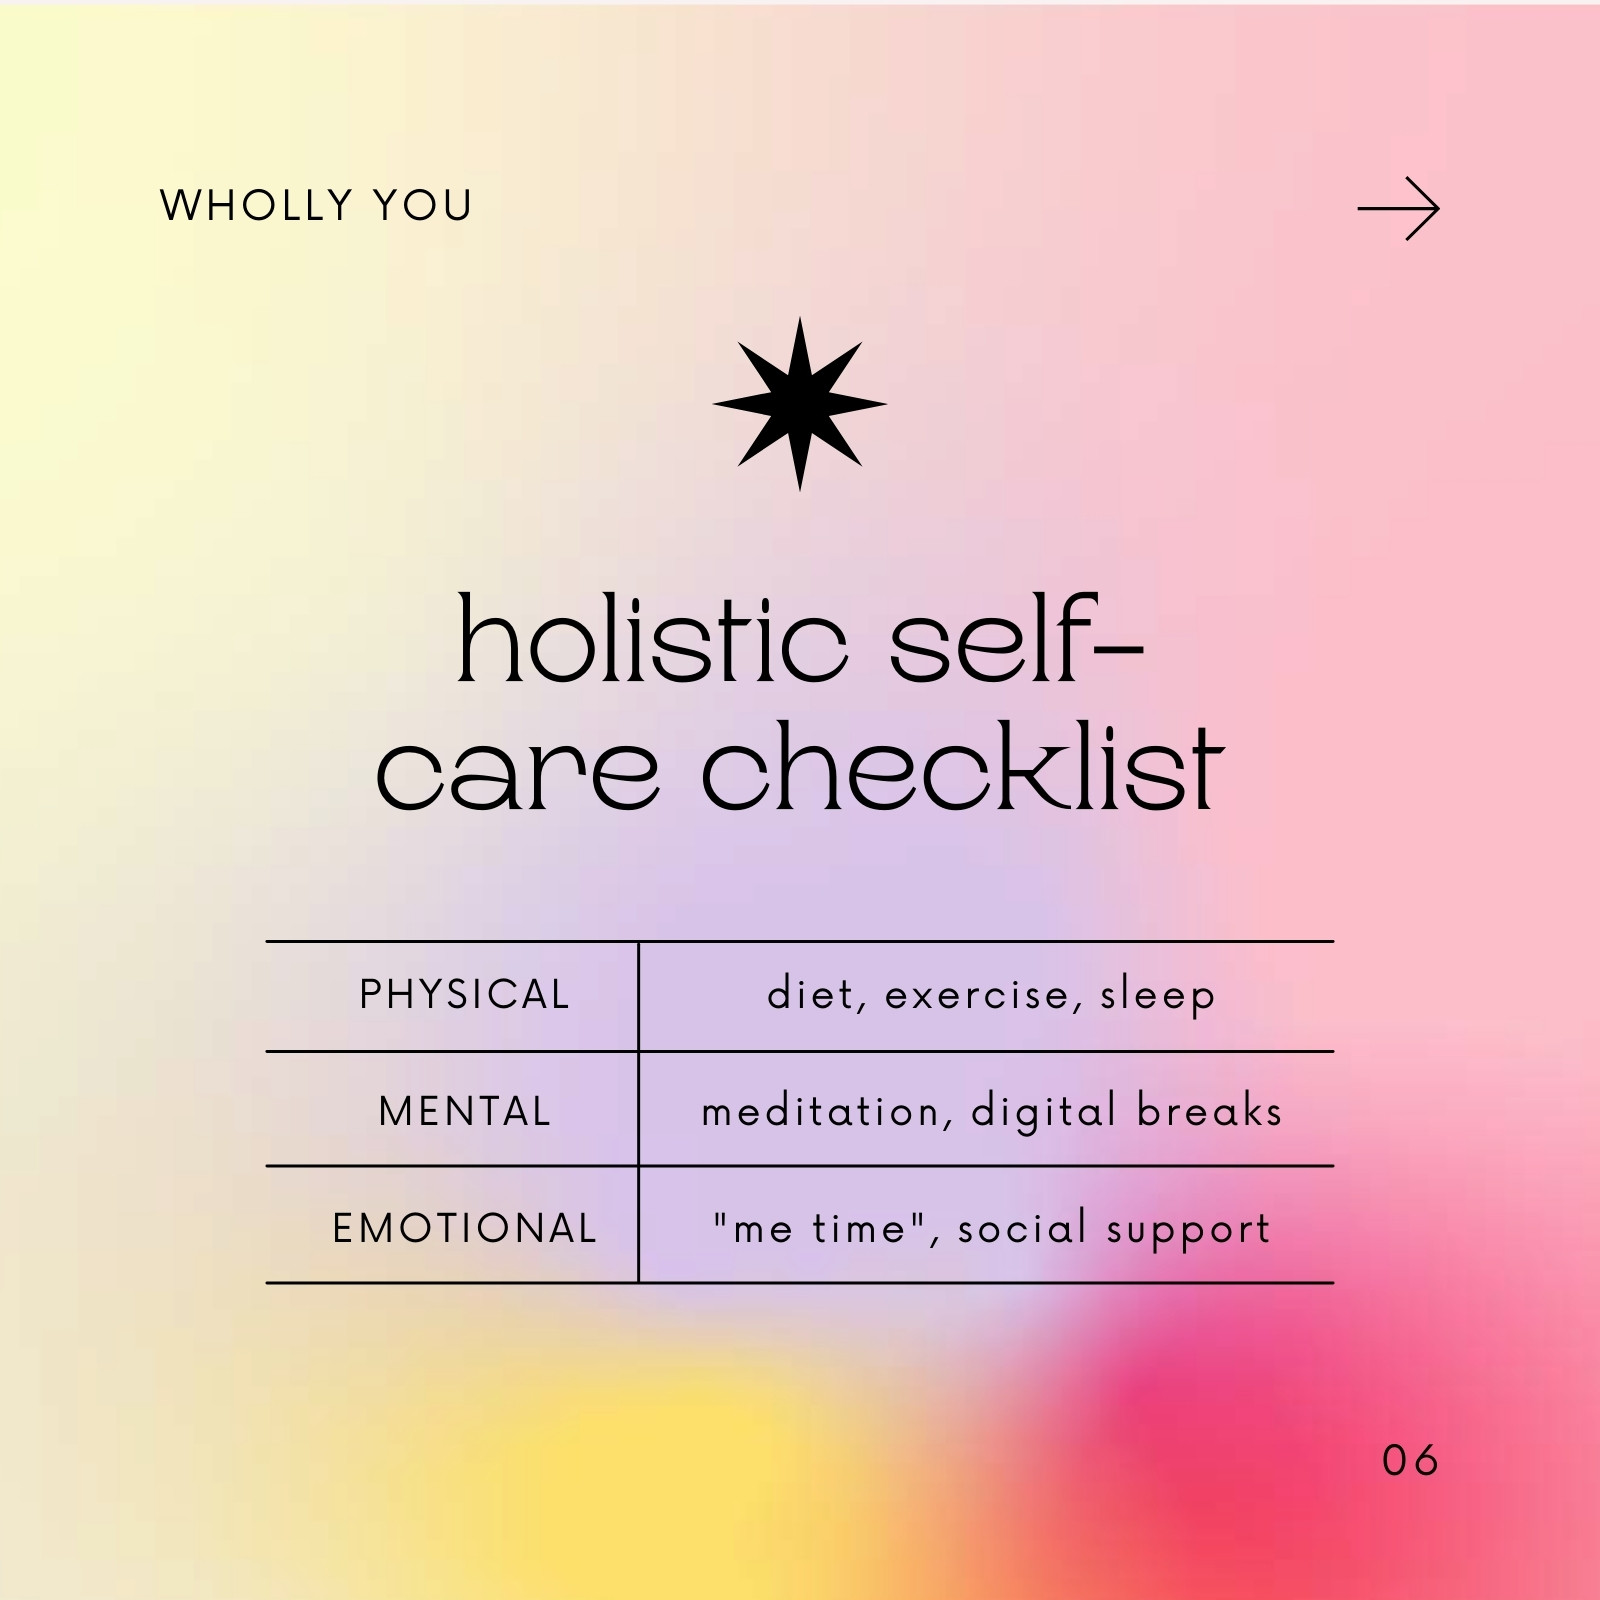The width and height of the screenshot is (1600, 1600).
Task: Click the page number 06
Action: (x=1410, y=1461)
